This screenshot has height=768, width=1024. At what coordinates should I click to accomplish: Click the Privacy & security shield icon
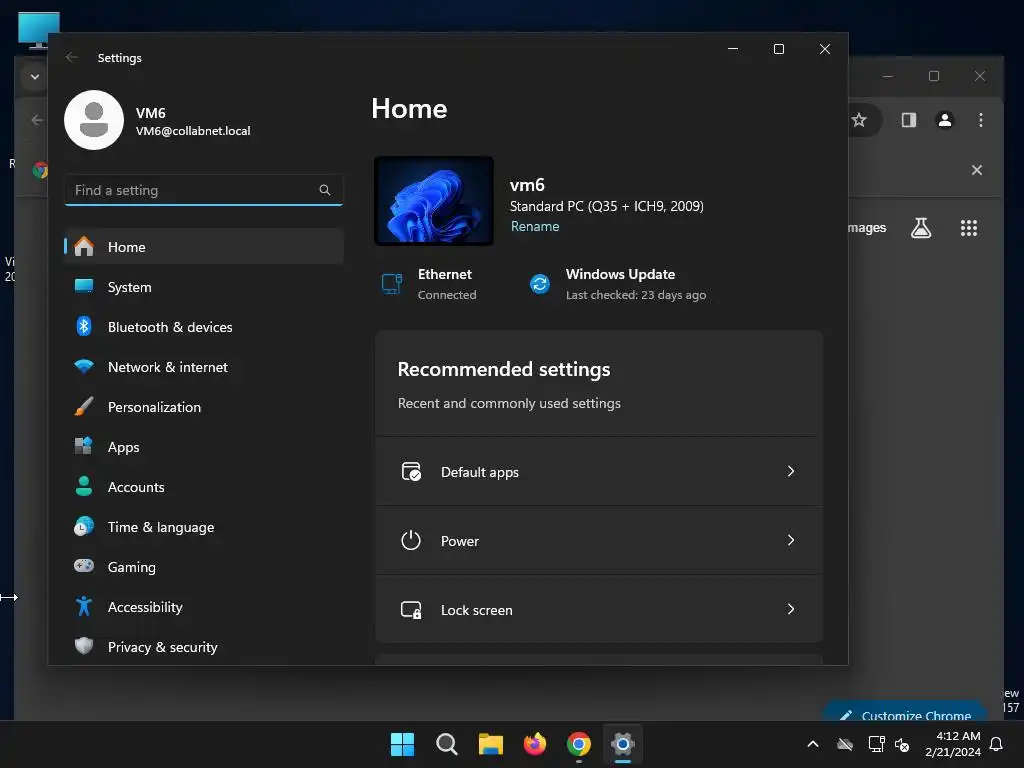(84, 647)
